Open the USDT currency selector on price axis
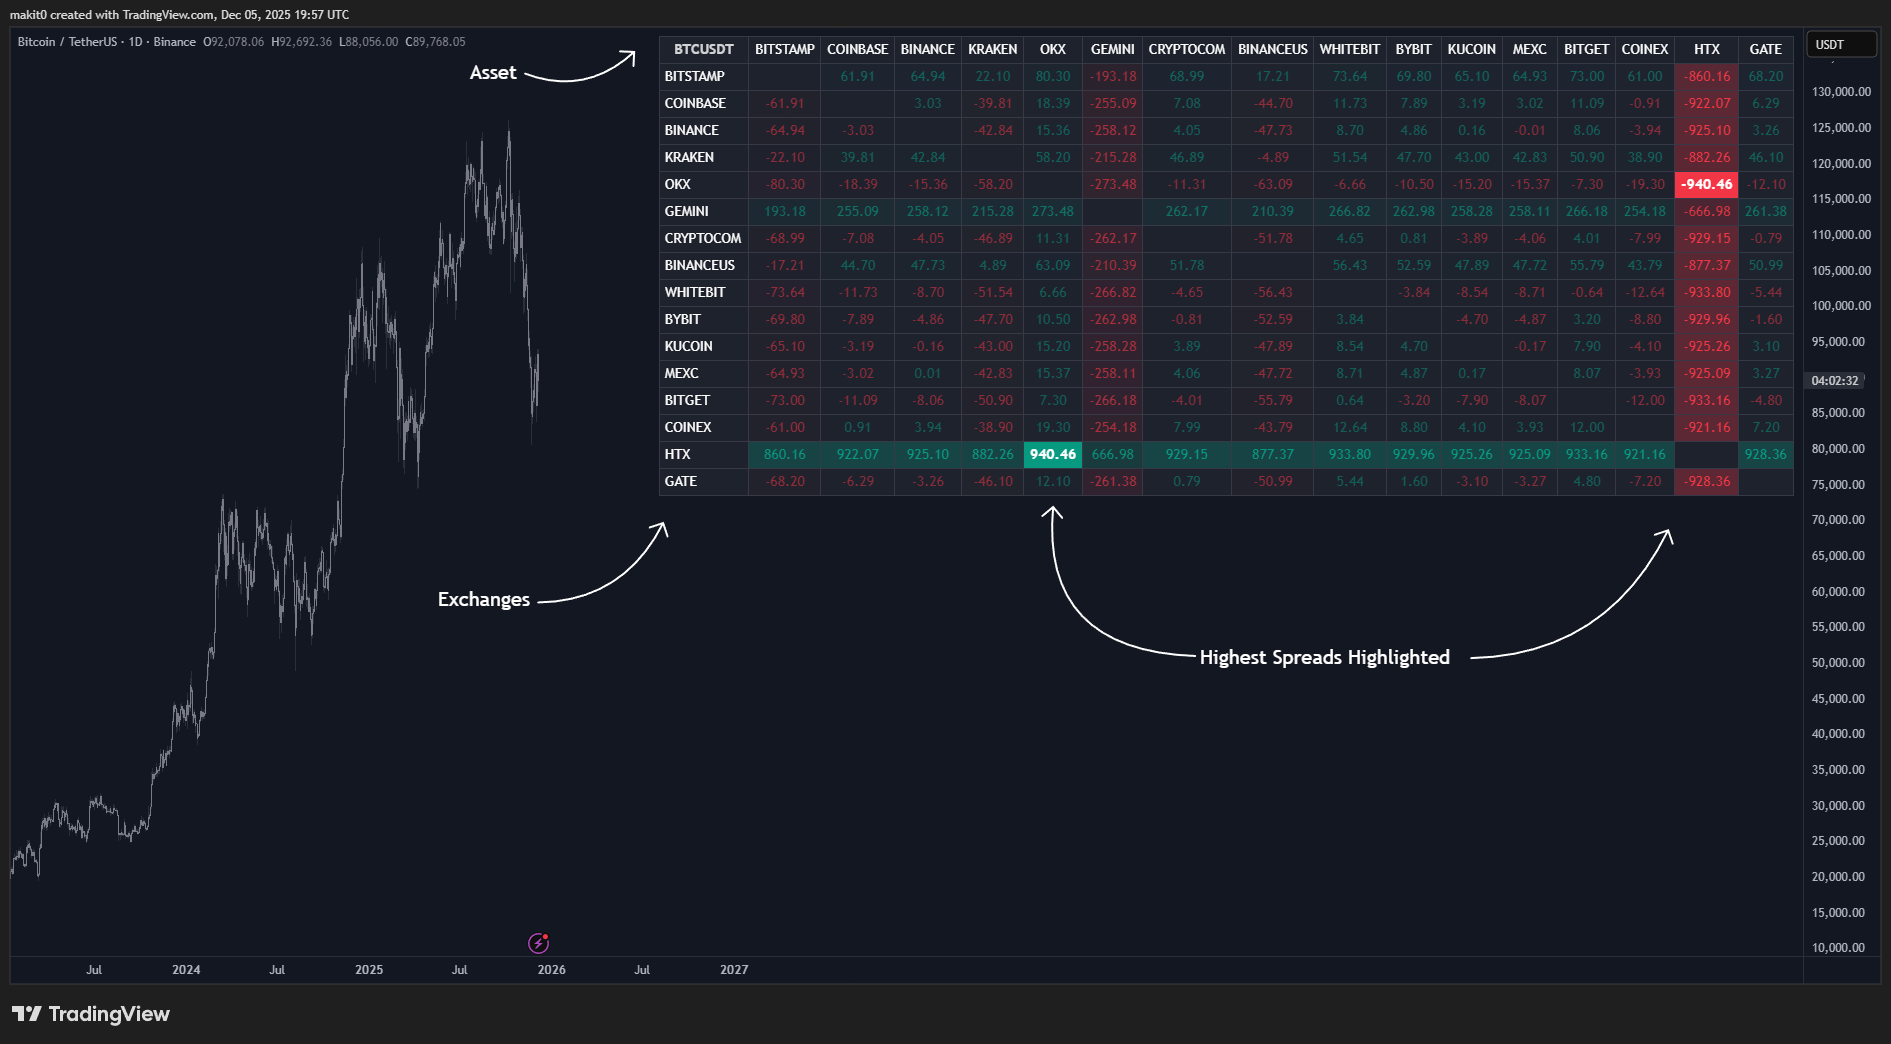The height and width of the screenshot is (1044, 1891). pyautogui.click(x=1840, y=45)
